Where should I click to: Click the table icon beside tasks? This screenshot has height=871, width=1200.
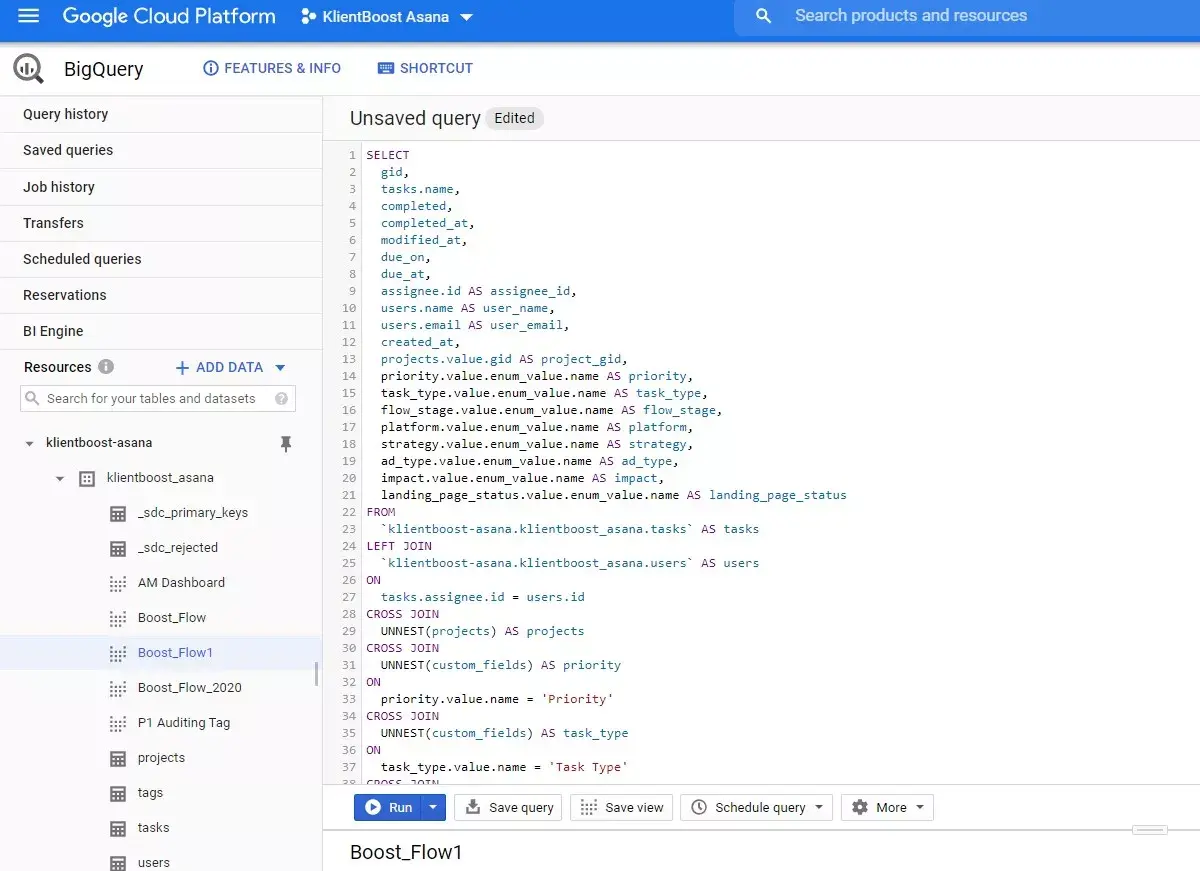118,828
